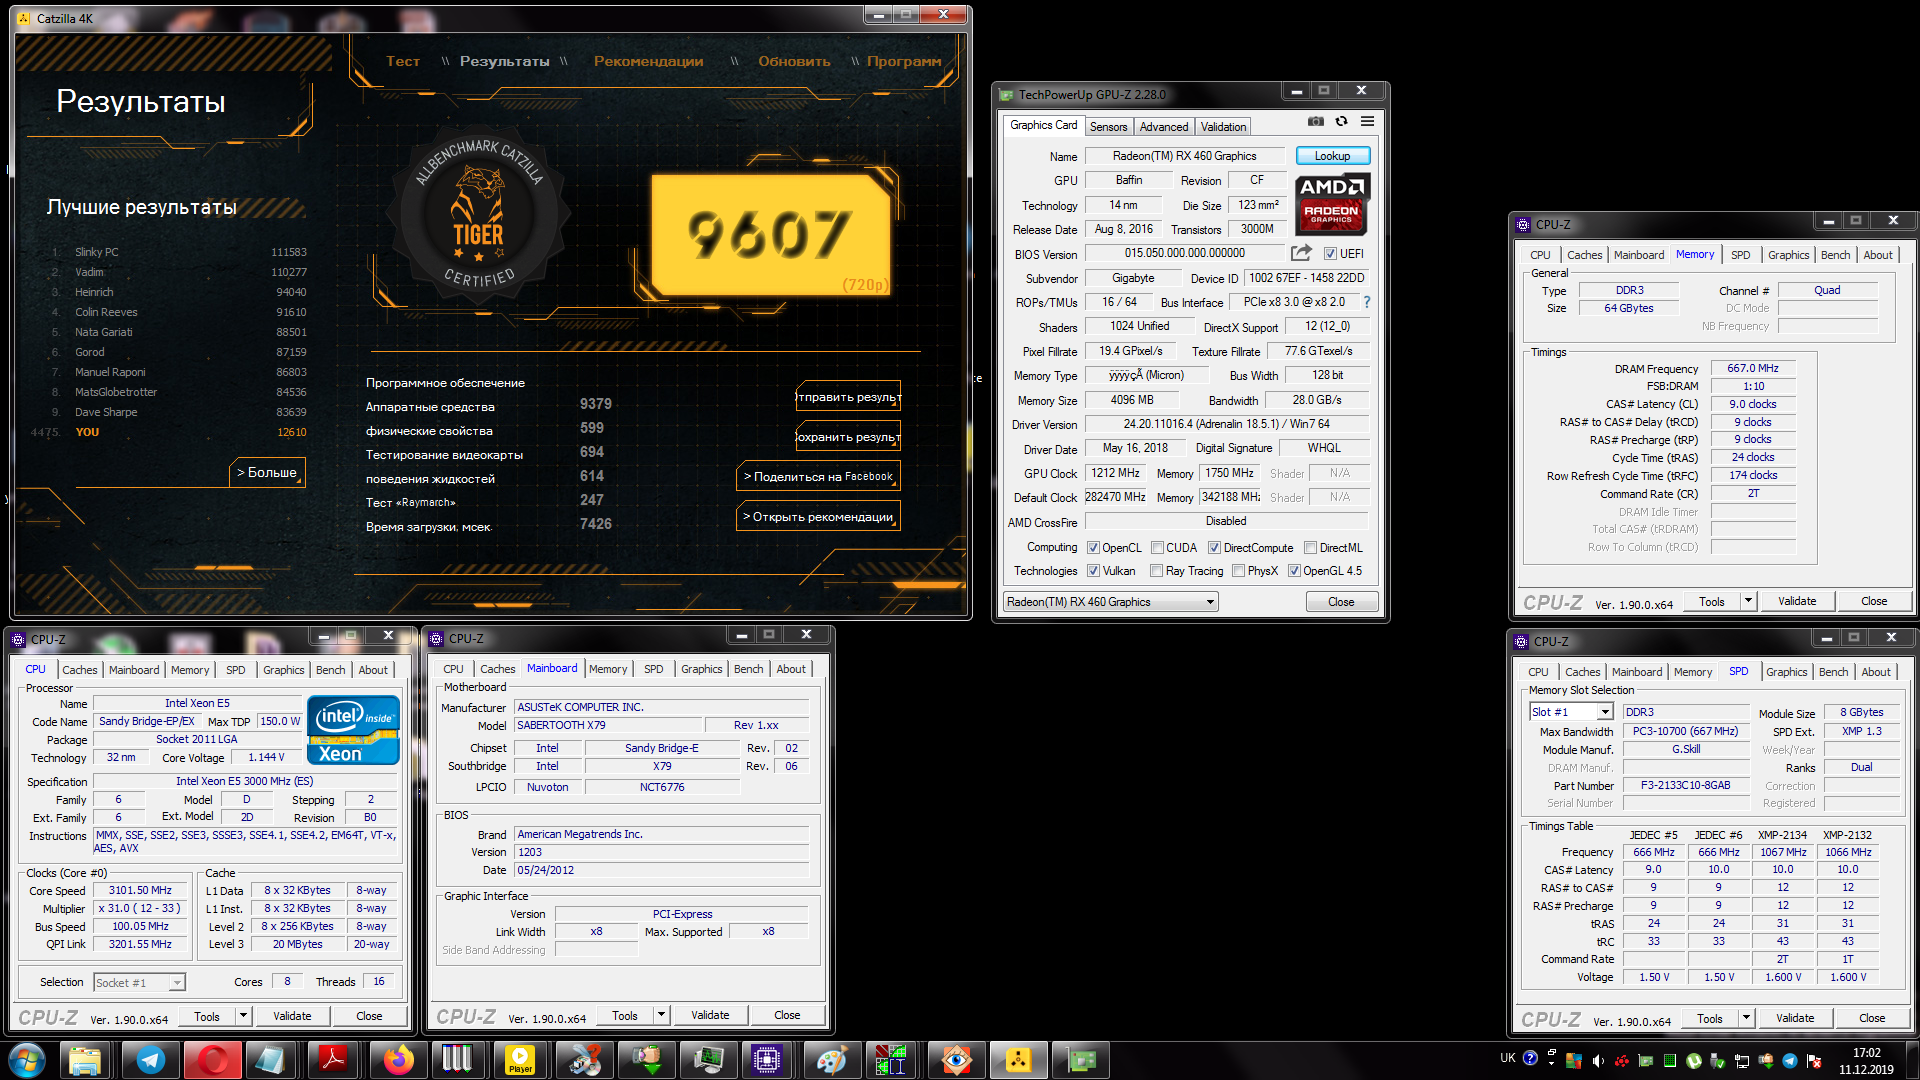Click the Close button in GPU-Z
Image resolution: width=1920 pixels, height=1080 pixels.
[x=1341, y=602]
